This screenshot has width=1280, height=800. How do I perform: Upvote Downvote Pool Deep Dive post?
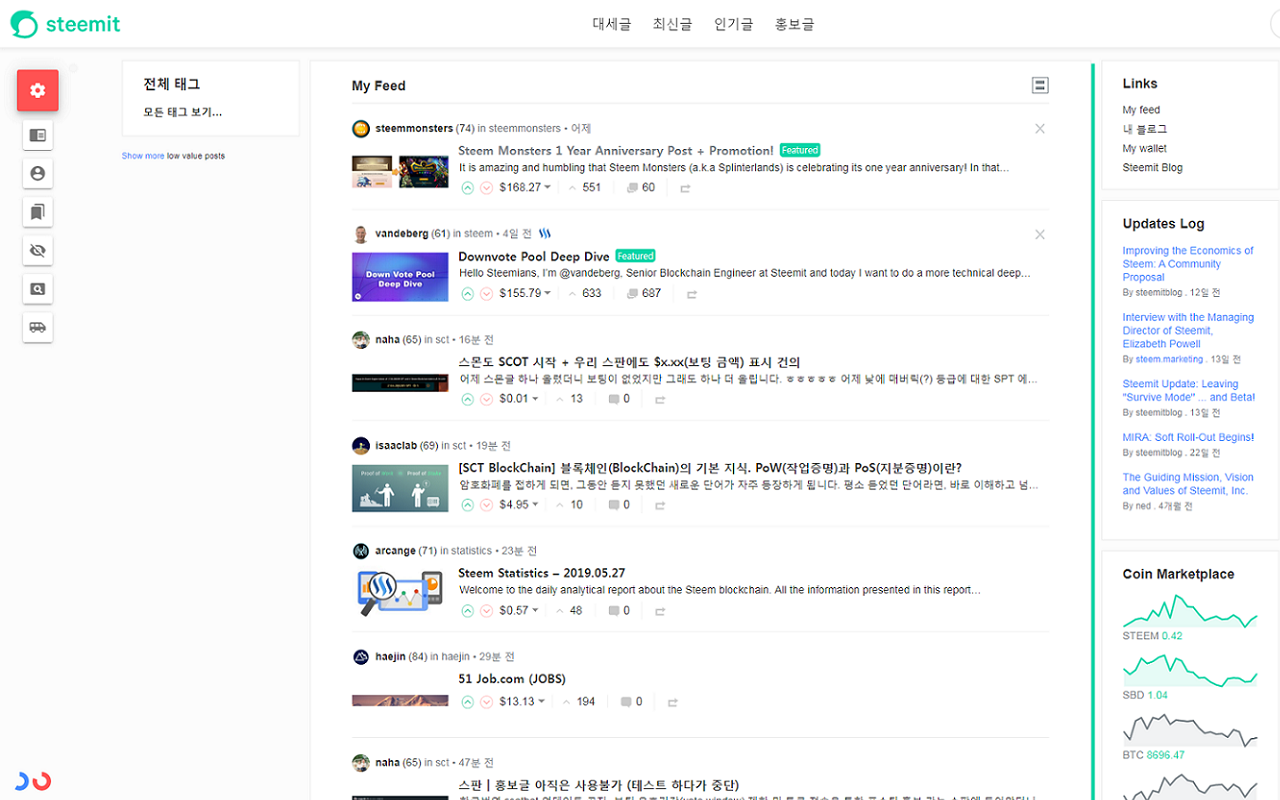click(x=467, y=293)
